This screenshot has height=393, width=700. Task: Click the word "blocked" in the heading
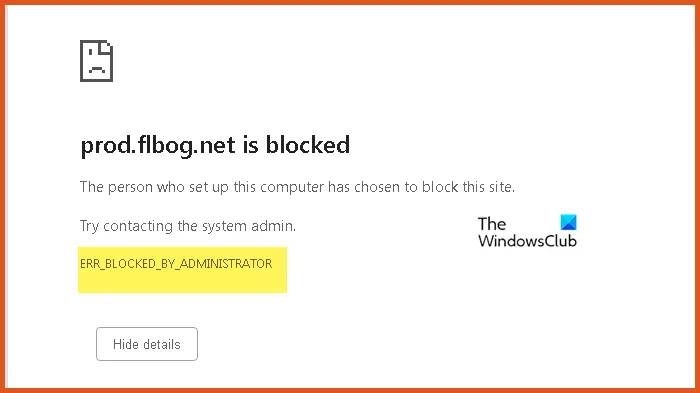click(x=308, y=145)
